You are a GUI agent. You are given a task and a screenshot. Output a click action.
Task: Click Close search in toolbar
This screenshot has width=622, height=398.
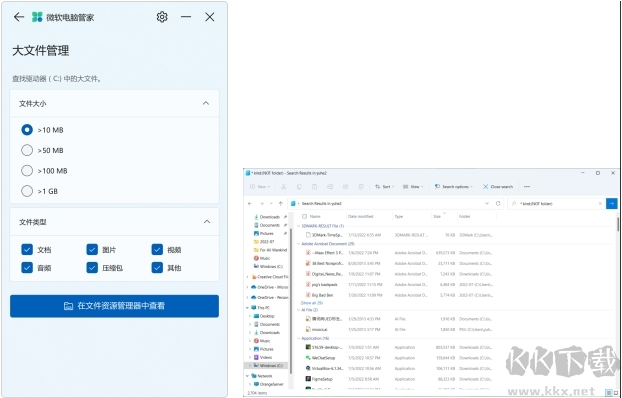[x=498, y=187]
